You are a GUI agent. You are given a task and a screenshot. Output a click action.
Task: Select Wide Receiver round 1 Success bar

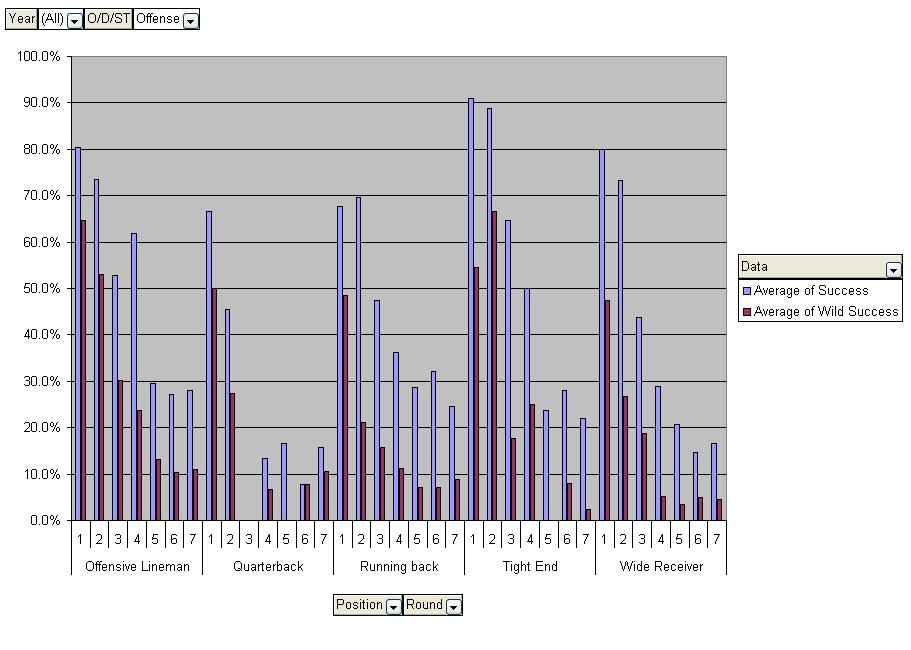click(x=602, y=335)
